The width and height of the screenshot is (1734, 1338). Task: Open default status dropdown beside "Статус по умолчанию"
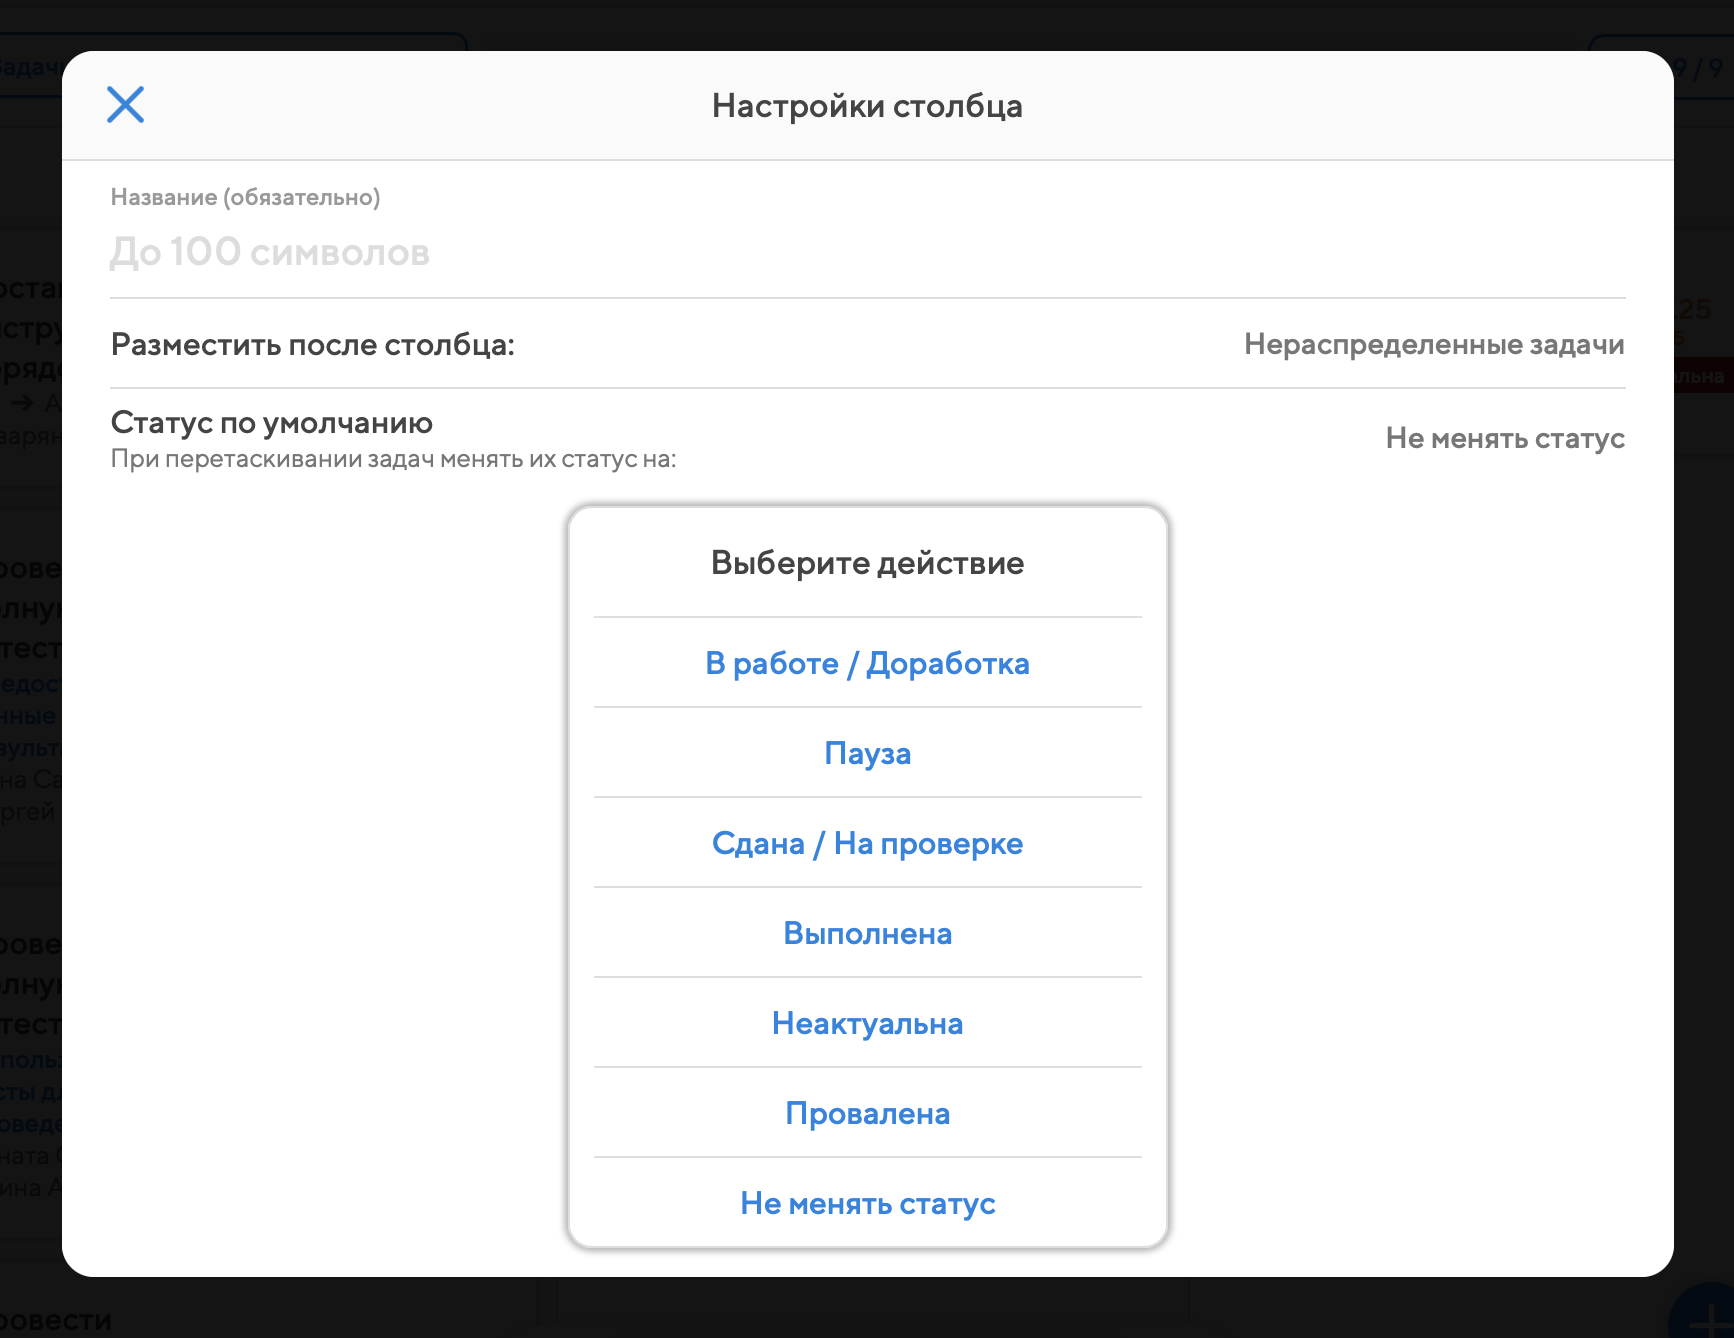coord(1504,438)
